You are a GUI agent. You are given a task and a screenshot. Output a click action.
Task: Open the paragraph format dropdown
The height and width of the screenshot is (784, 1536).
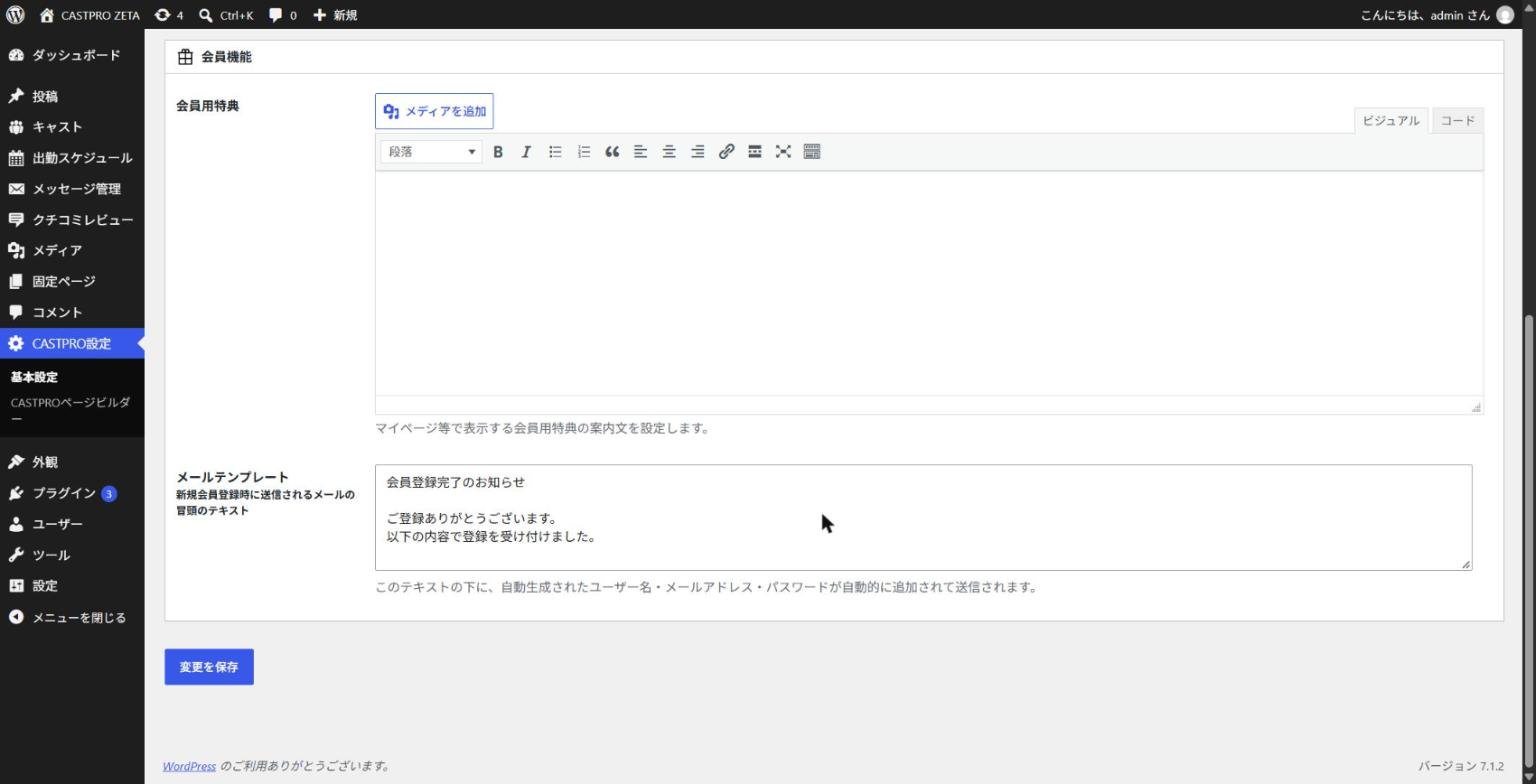tap(431, 152)
